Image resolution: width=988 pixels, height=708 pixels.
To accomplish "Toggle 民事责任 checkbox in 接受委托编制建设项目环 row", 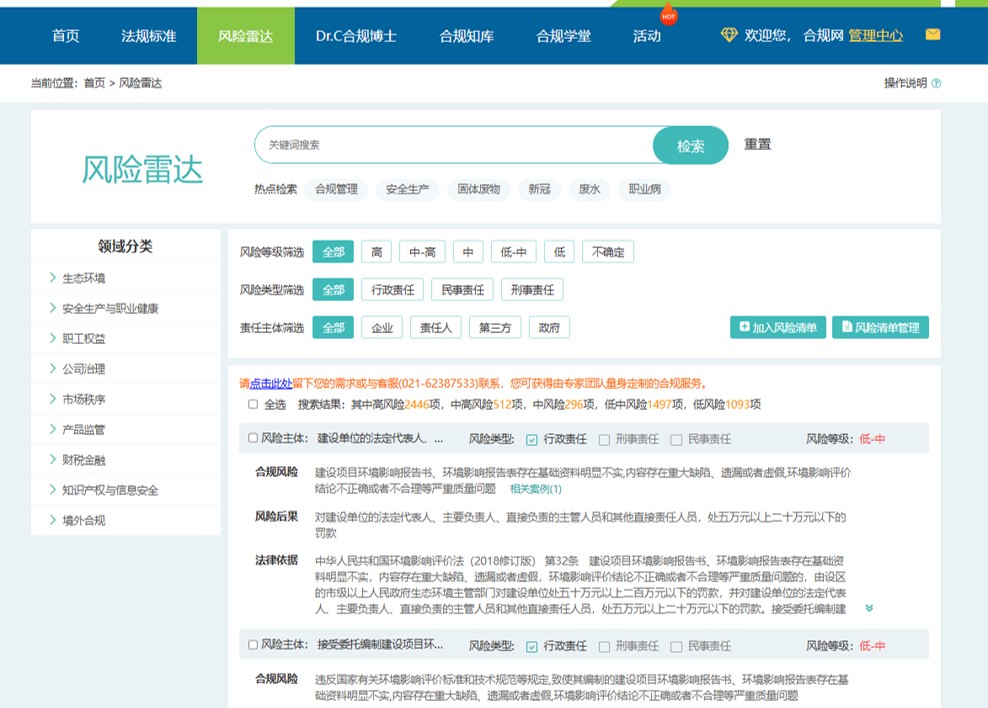I will tap(676, 646).
